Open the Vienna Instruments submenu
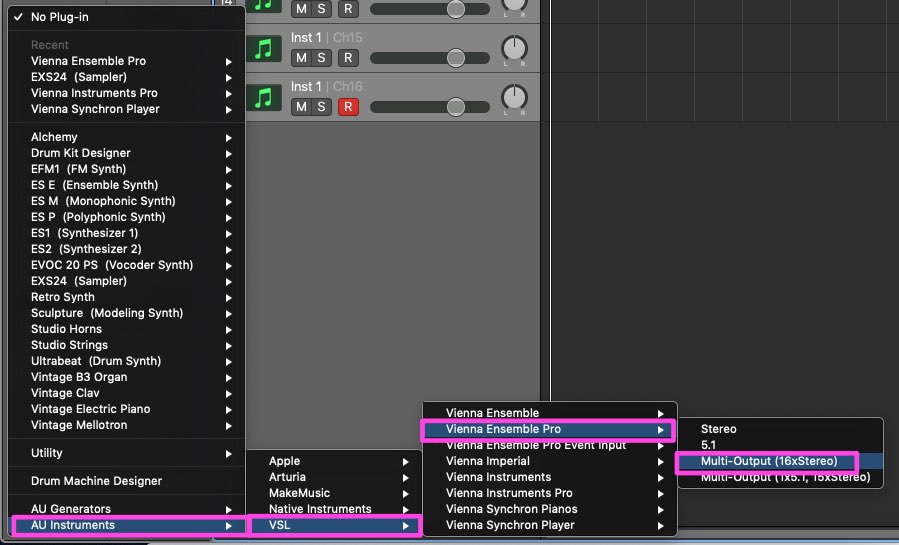 (x=550, y=477)
